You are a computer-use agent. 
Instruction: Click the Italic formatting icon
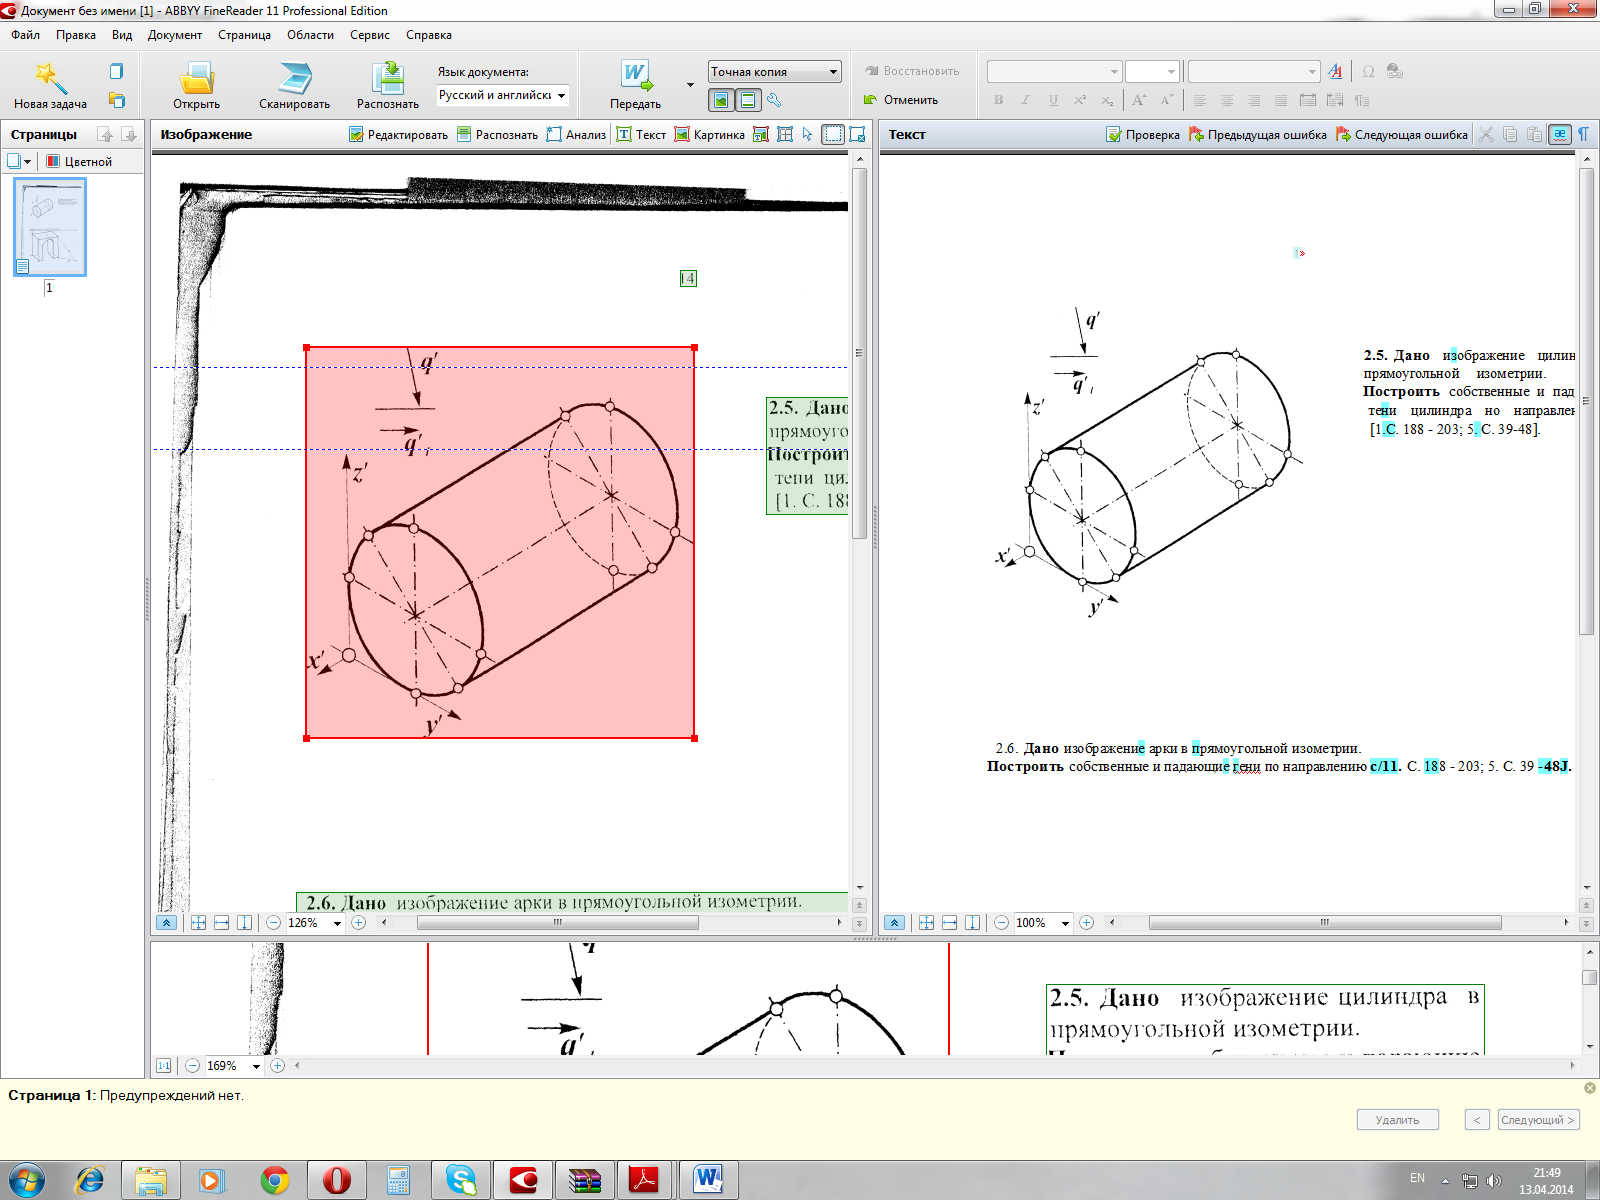point(1025,100)
